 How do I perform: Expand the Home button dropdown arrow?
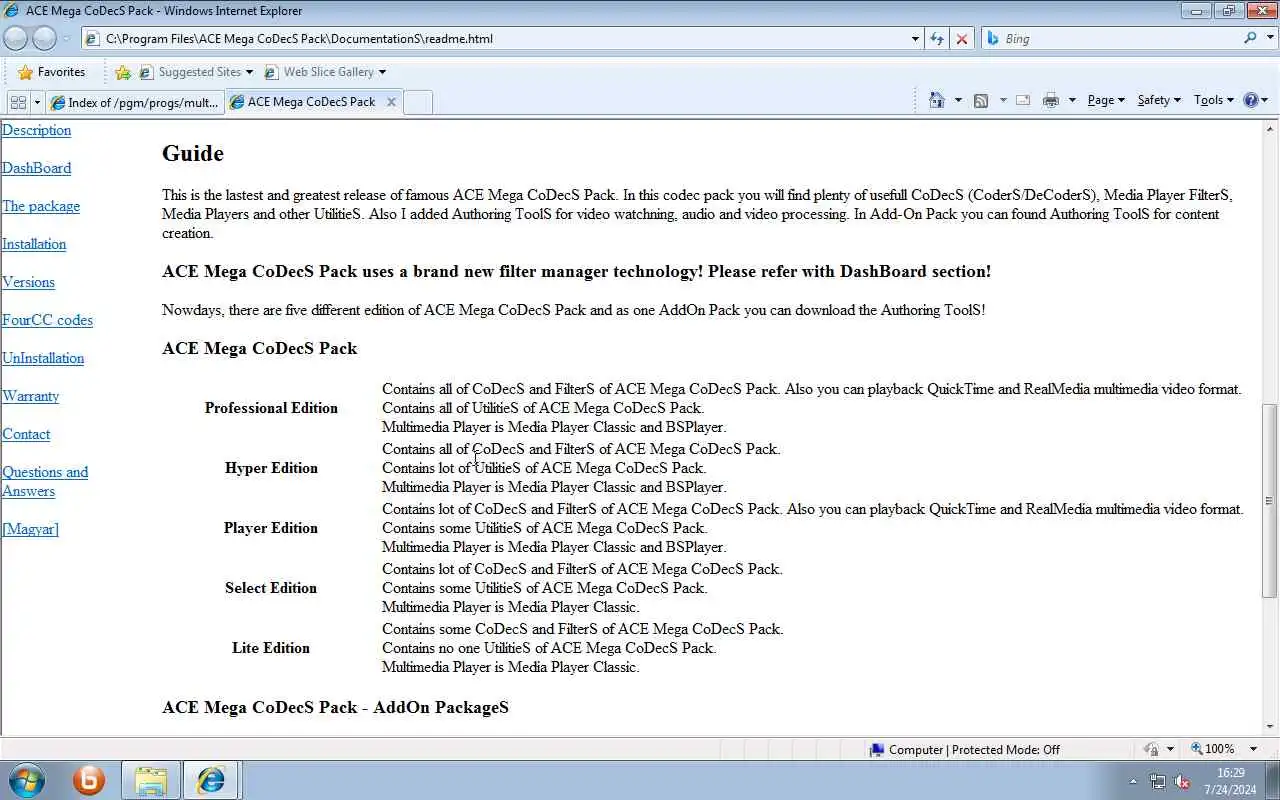pyautogui.click(x=958, y=100)
